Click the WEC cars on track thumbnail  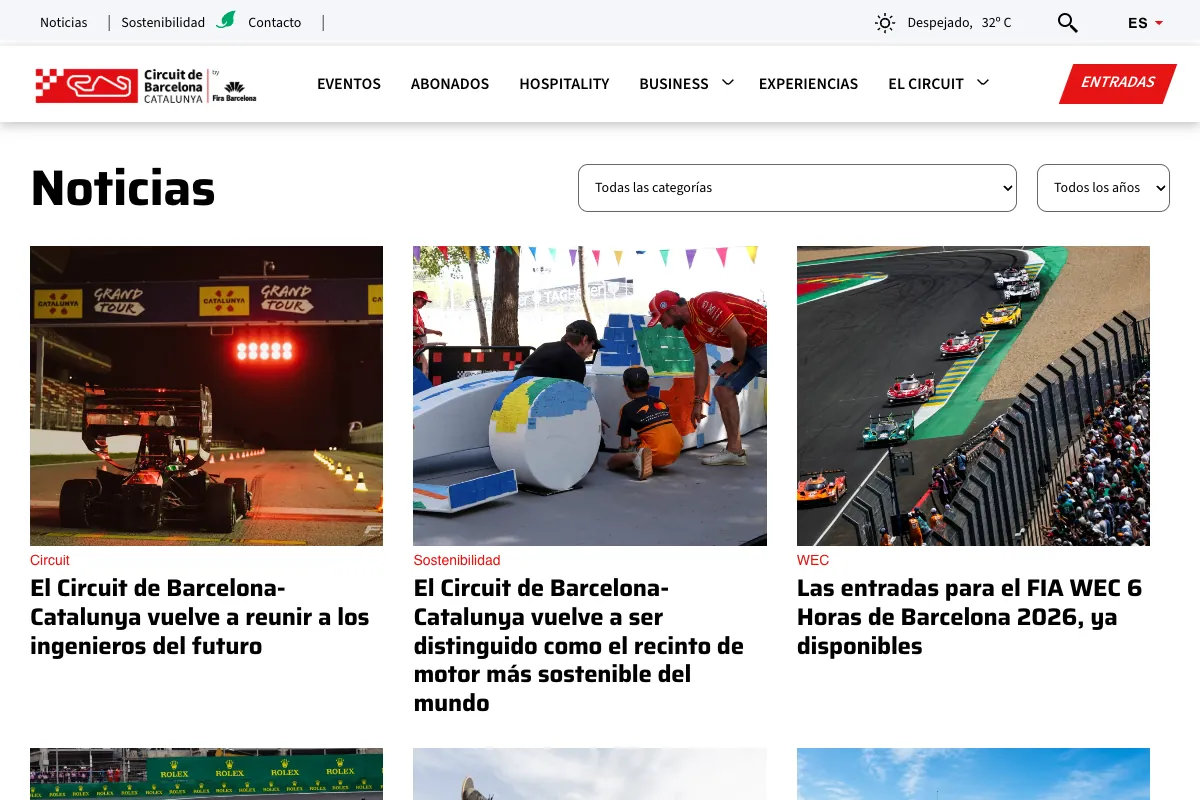pos(973,396)
